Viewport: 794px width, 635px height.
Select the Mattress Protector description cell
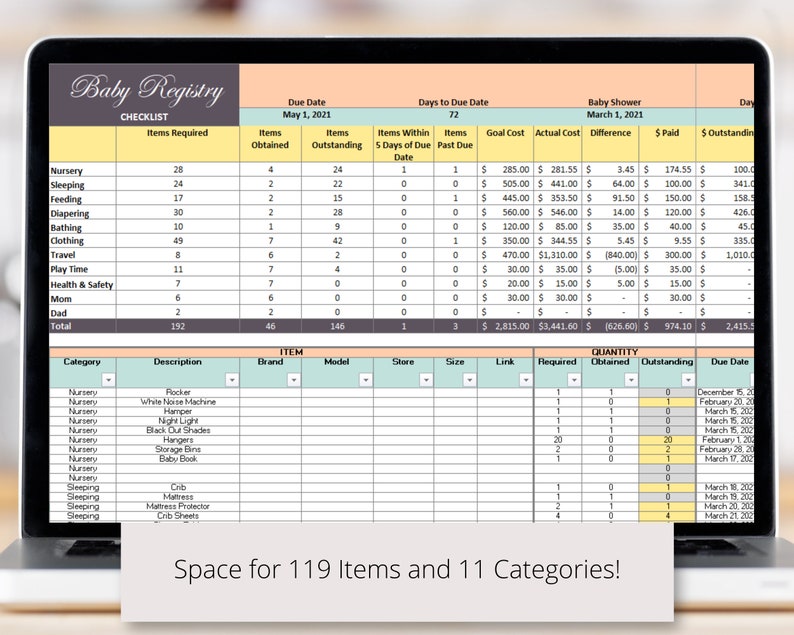click(x=178, y=506)
